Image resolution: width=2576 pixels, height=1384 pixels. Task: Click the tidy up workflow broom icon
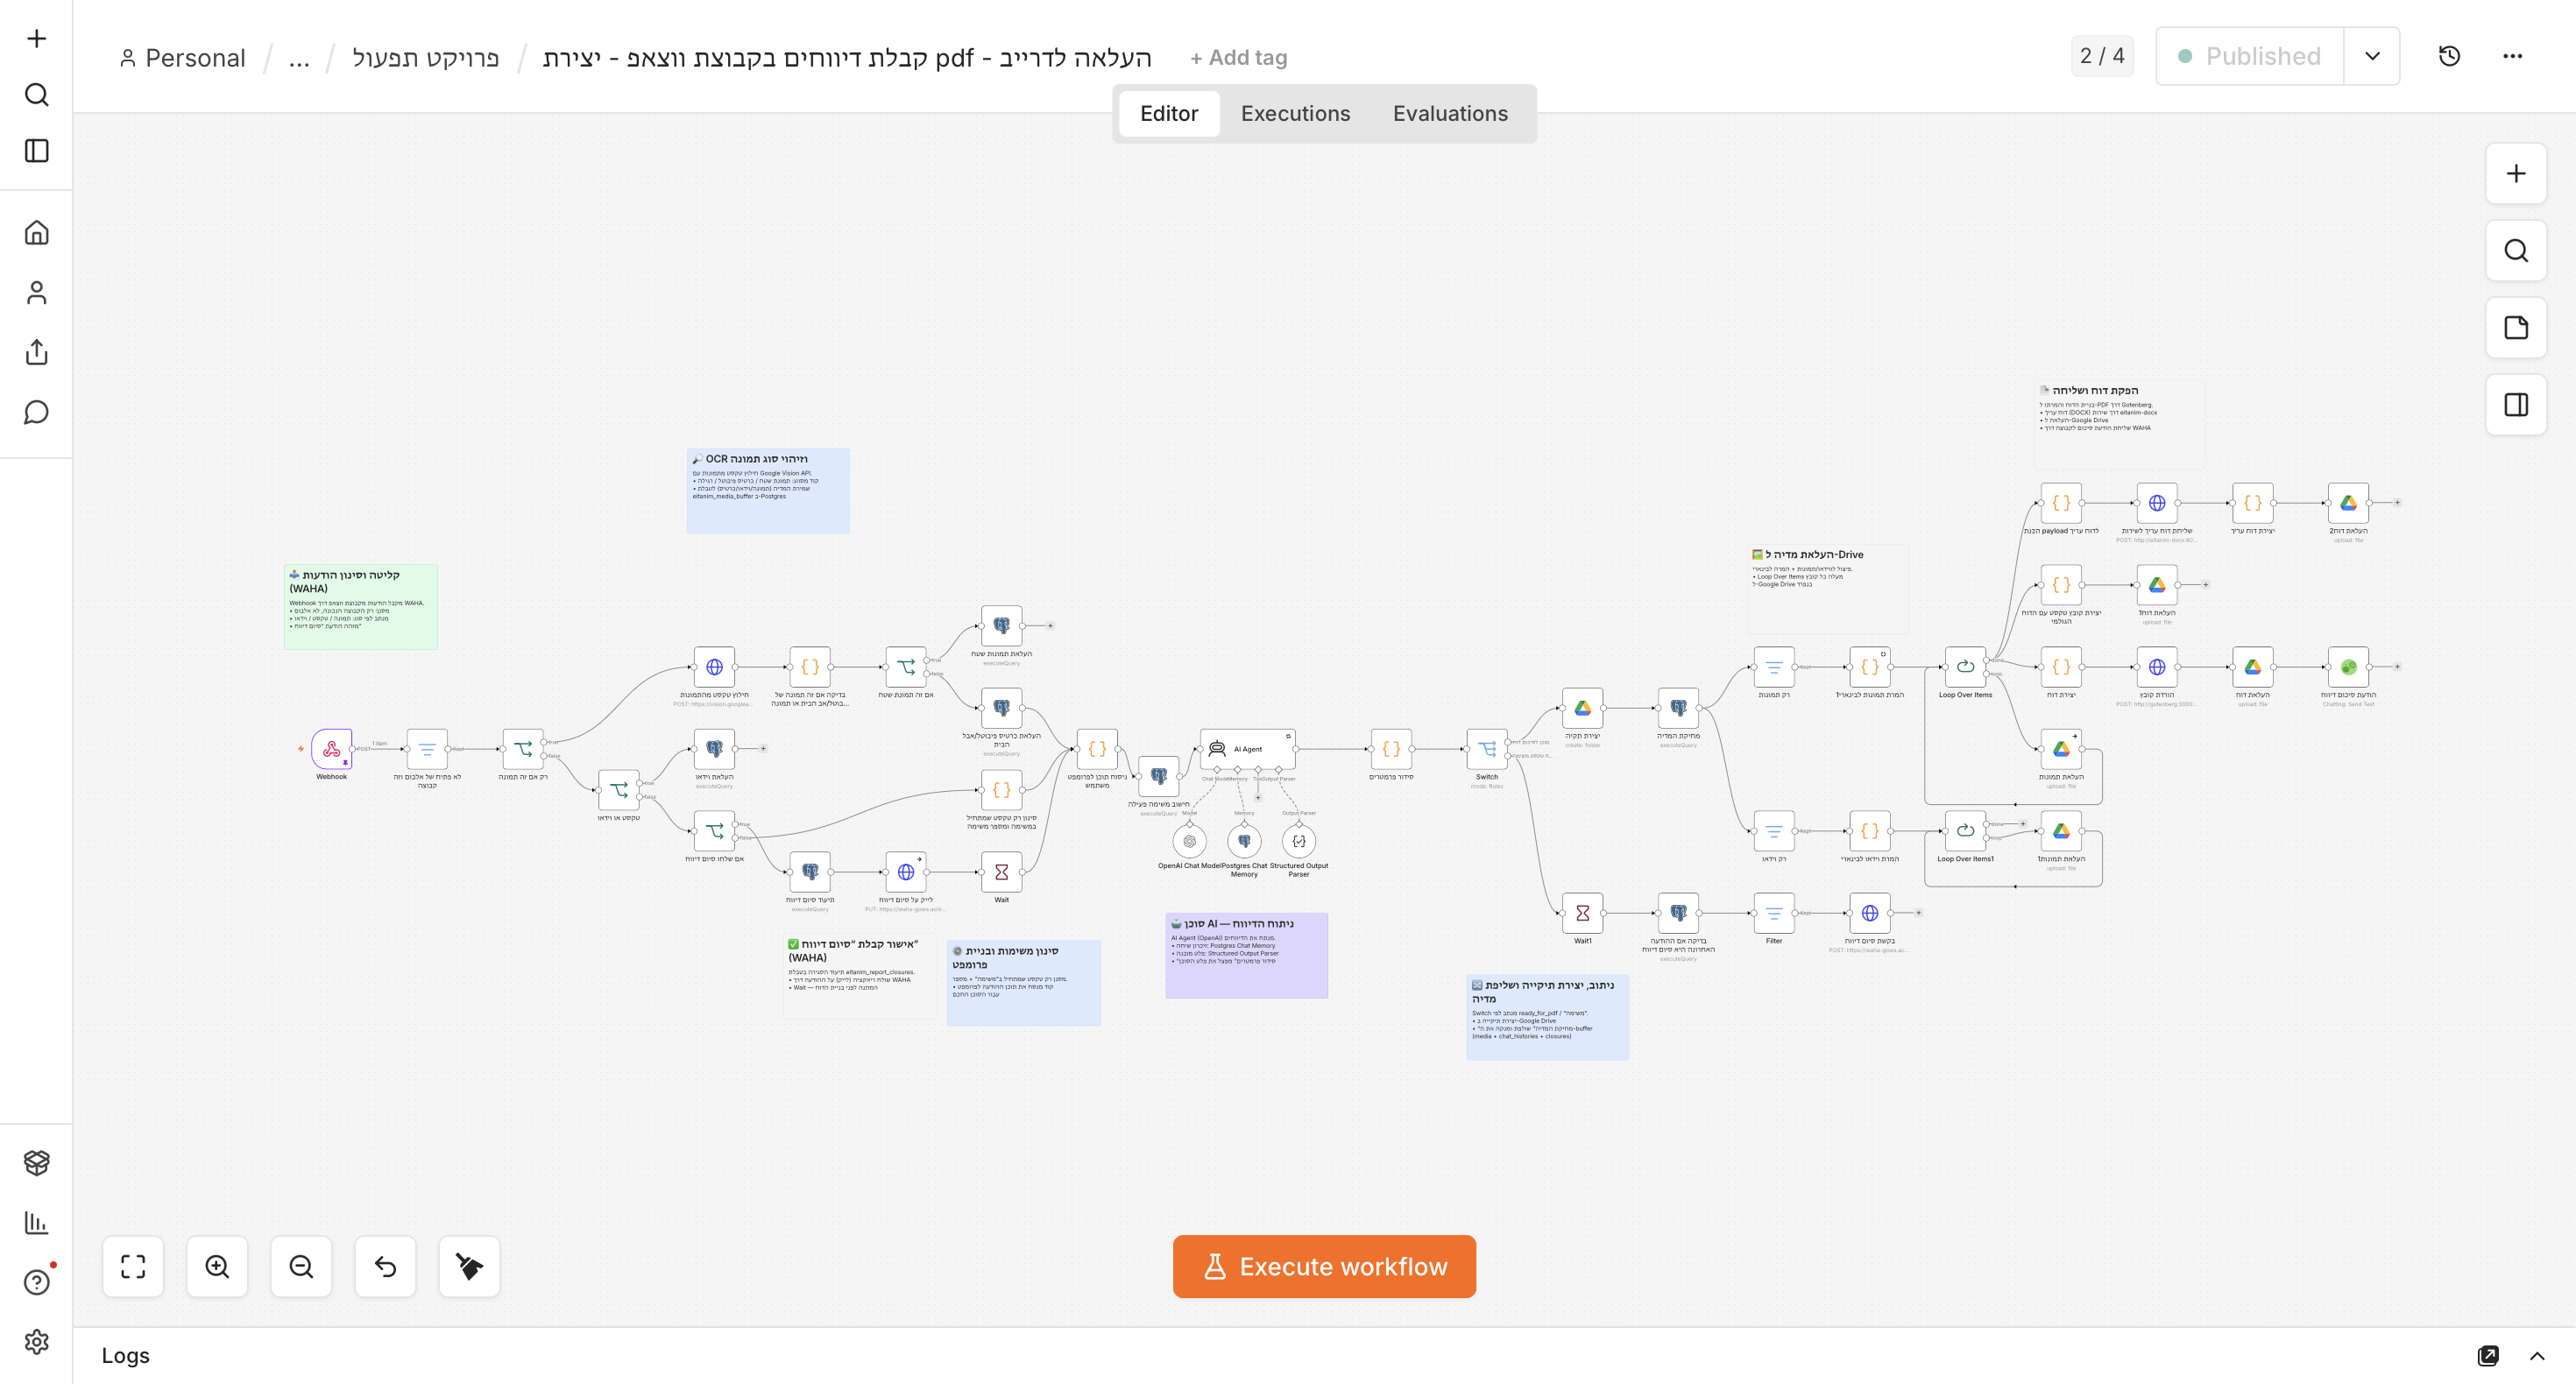point(469,1266)
